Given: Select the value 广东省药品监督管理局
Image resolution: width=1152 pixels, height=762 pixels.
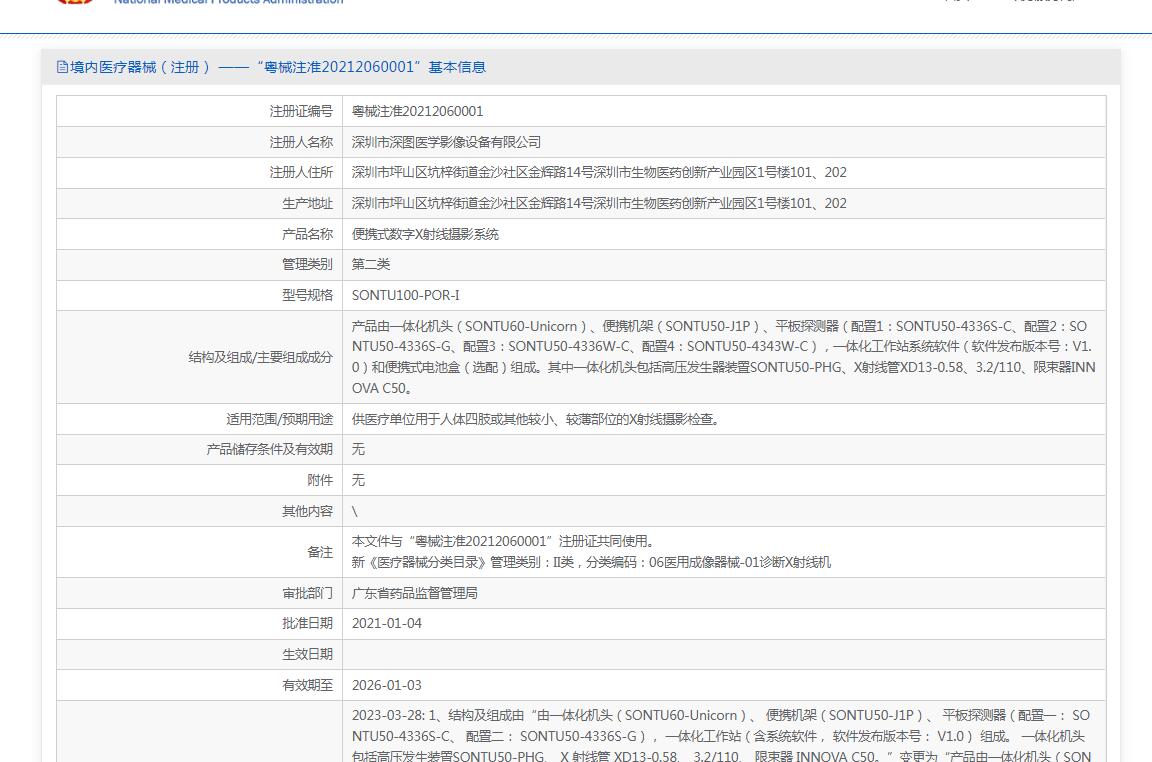Looking at the screenshot, I should [414, 593].
